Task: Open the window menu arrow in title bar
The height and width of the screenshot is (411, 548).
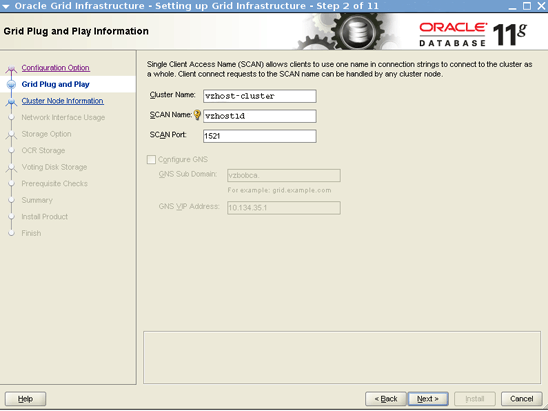Action: point(6,6)
